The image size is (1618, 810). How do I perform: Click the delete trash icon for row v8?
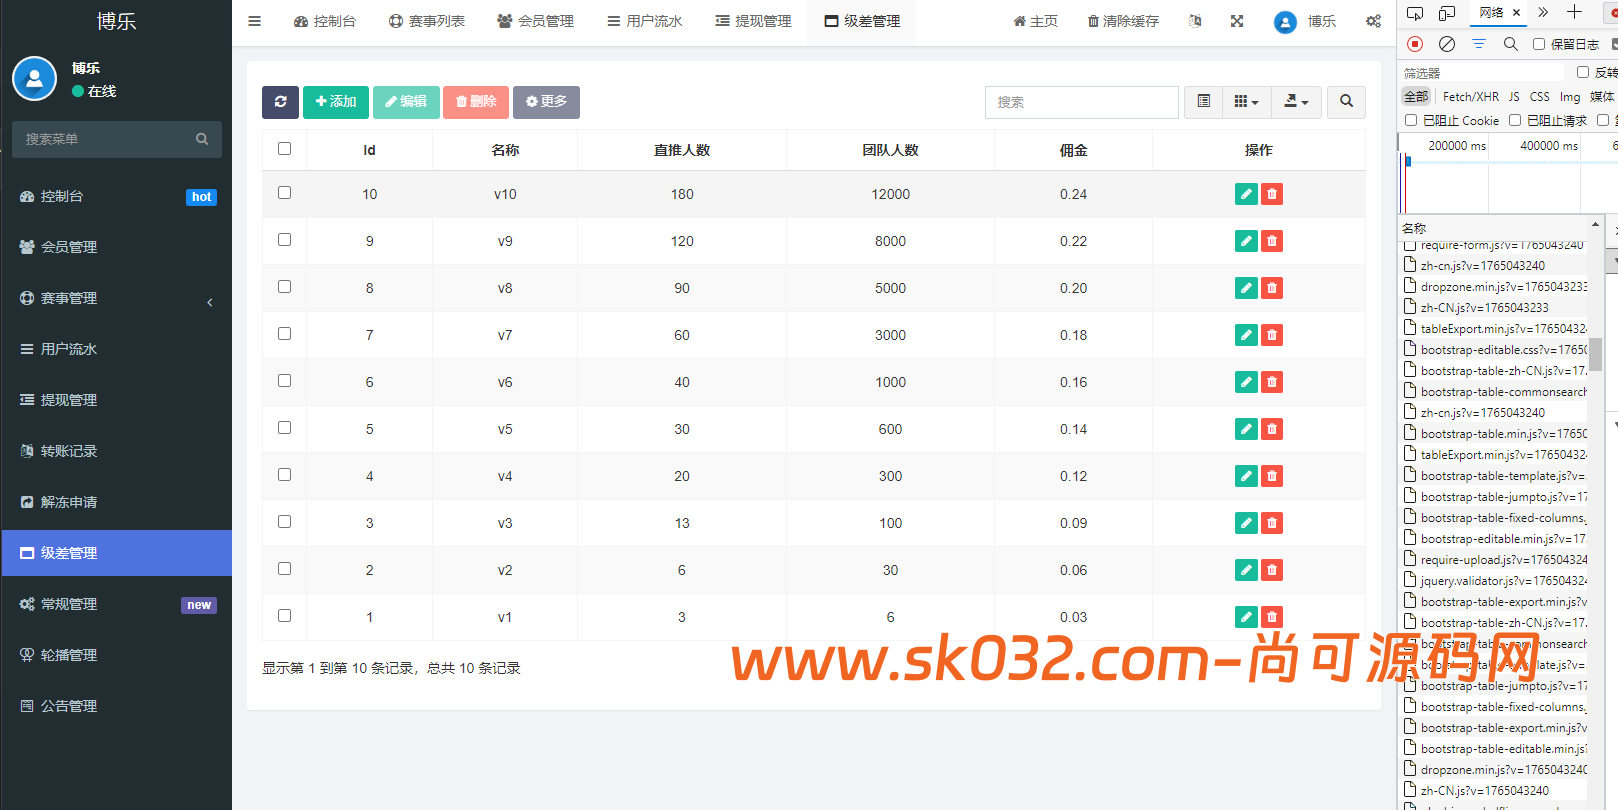point(1272,288)
